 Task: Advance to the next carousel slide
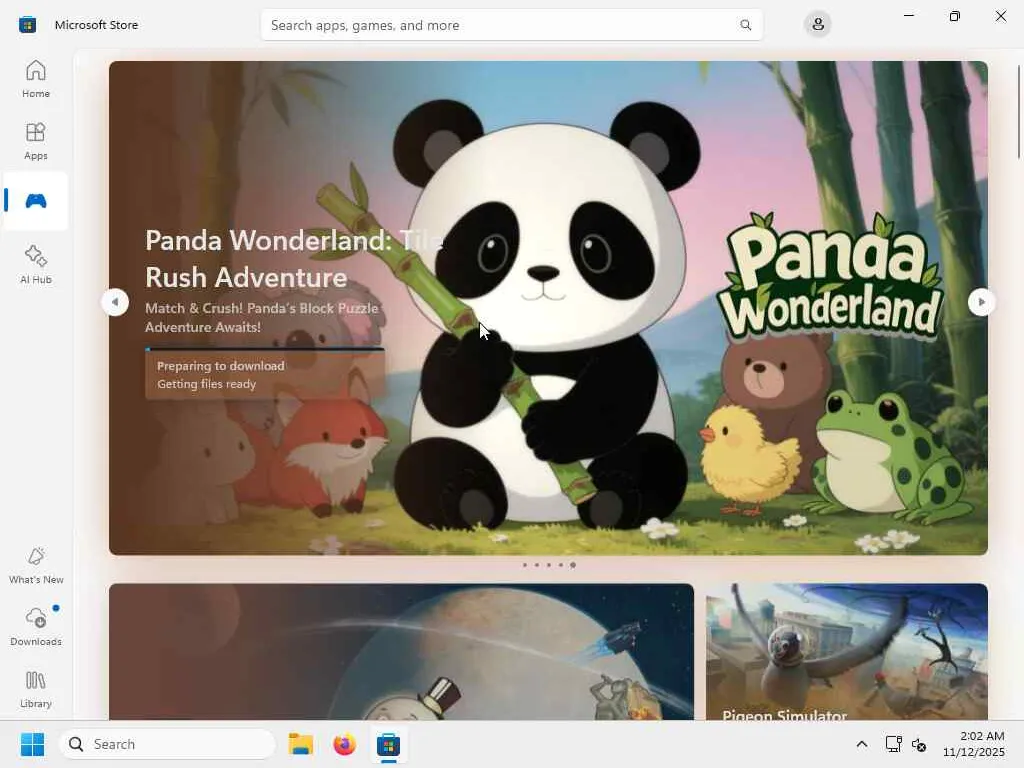(x=981, y=302)
